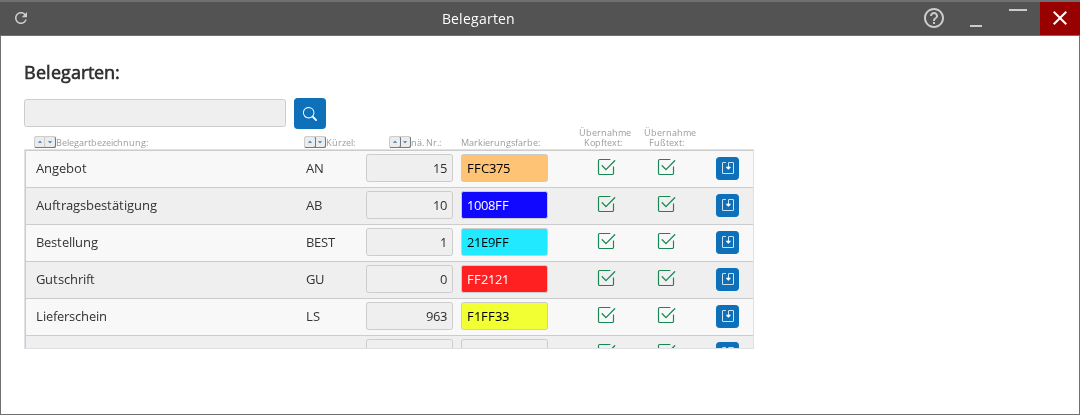Open the FFC375 orange color field
This screenshot has height=415, width=1080.
point(504,169)
